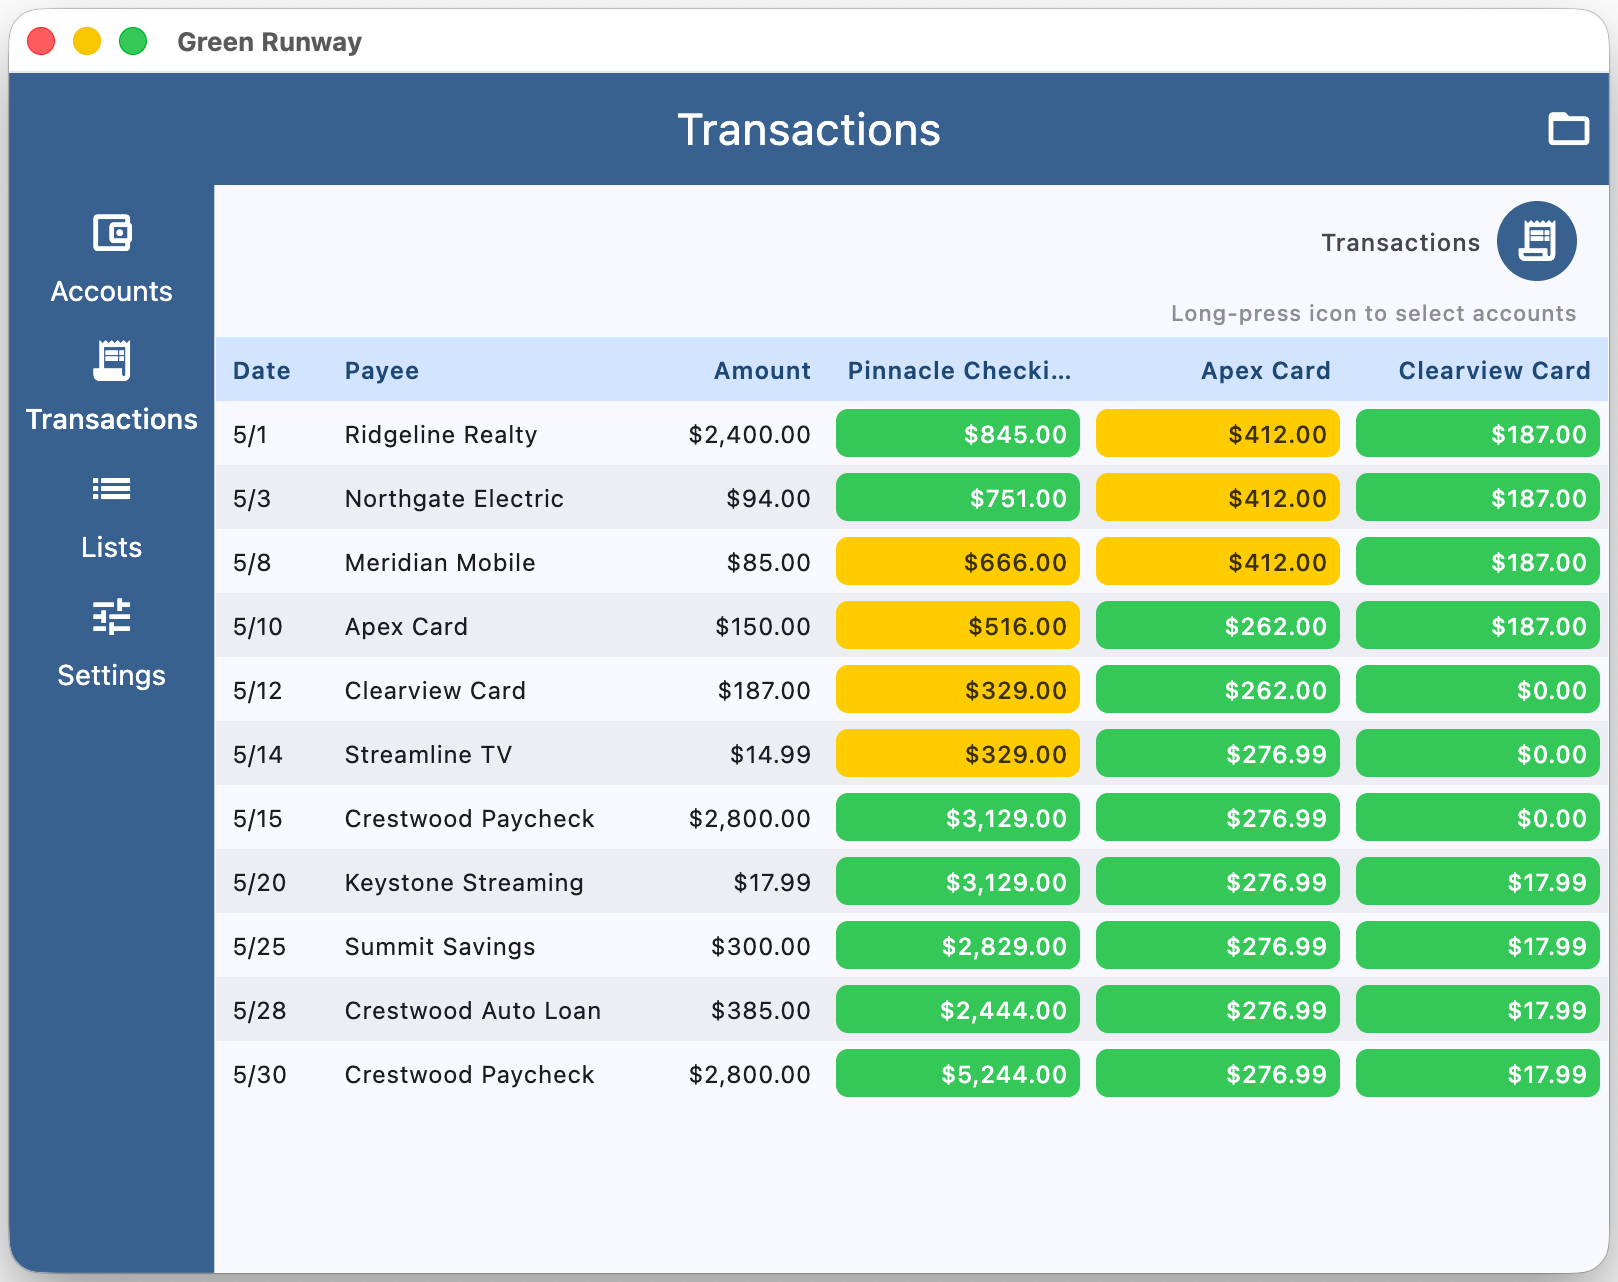The width and height of the screenshot is (1618, 1282).
Task: Long-press the circular Transactions account selector icon
Action: 1537,241
